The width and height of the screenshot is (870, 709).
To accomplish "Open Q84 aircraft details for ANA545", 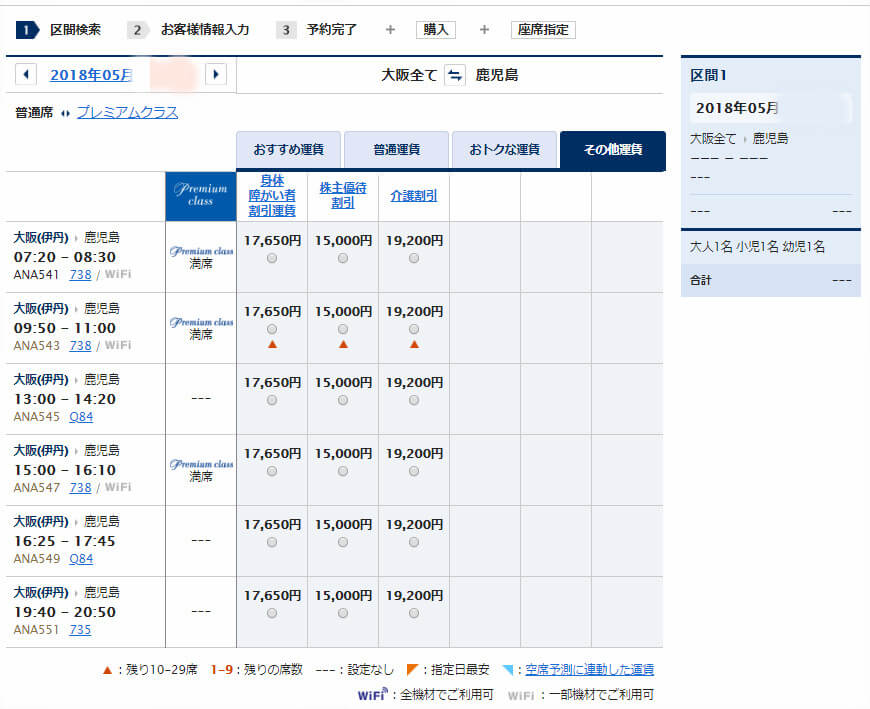I will click(80, 417).
